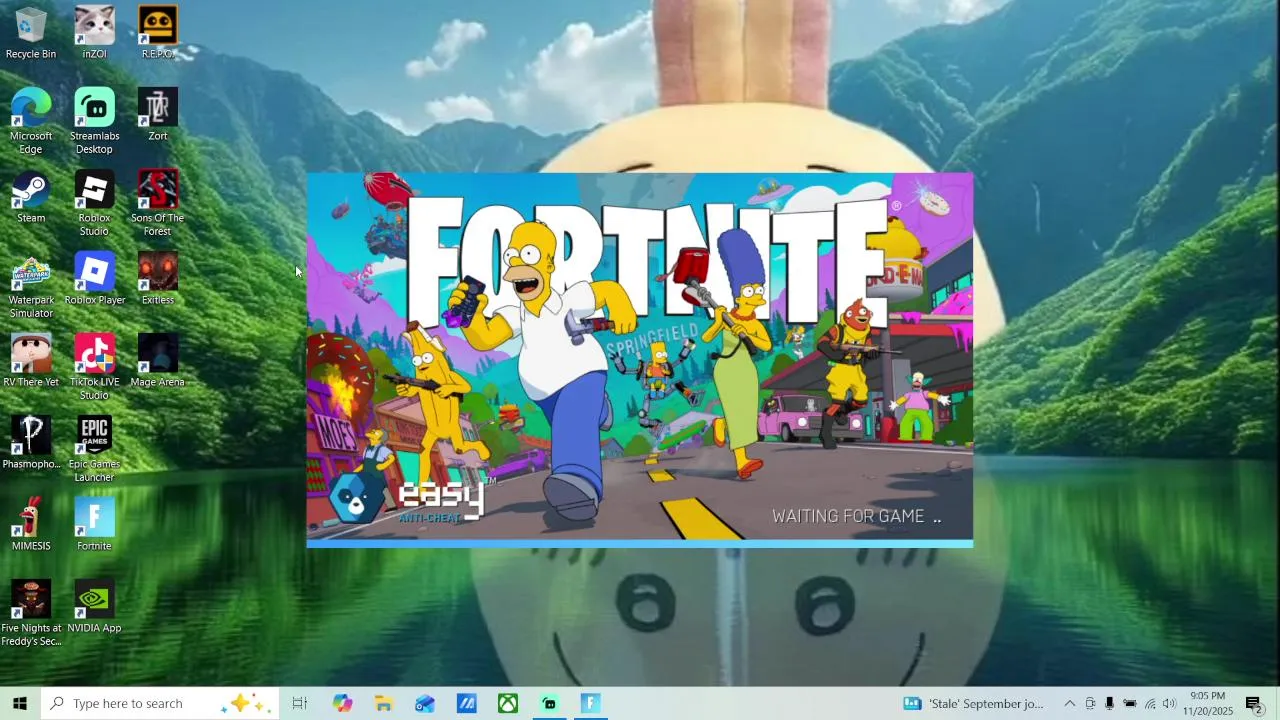Open the RV There Yet desktop shortcut
This screenshot has height=720, width=1280.
pyautogui.click(x=31, y=361)
